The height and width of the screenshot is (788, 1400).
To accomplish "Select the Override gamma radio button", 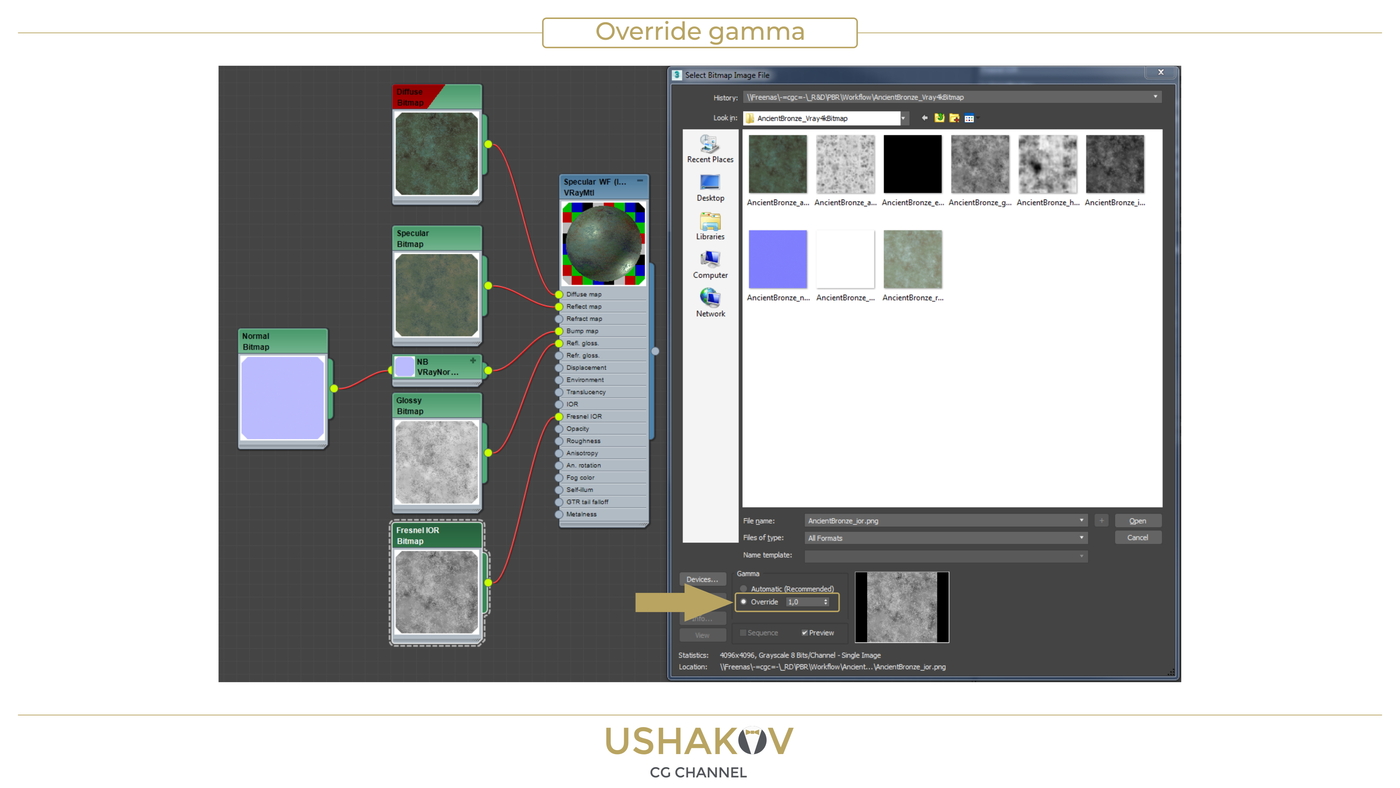I will (x=743, y=602).
